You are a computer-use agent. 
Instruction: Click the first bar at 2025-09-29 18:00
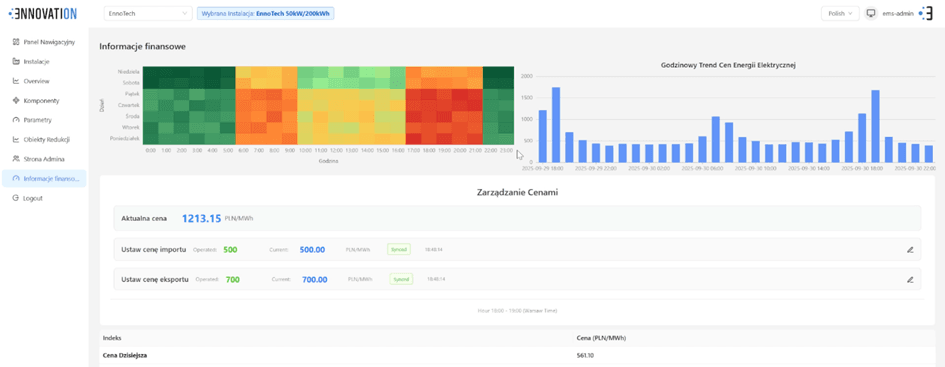point(542,136)
